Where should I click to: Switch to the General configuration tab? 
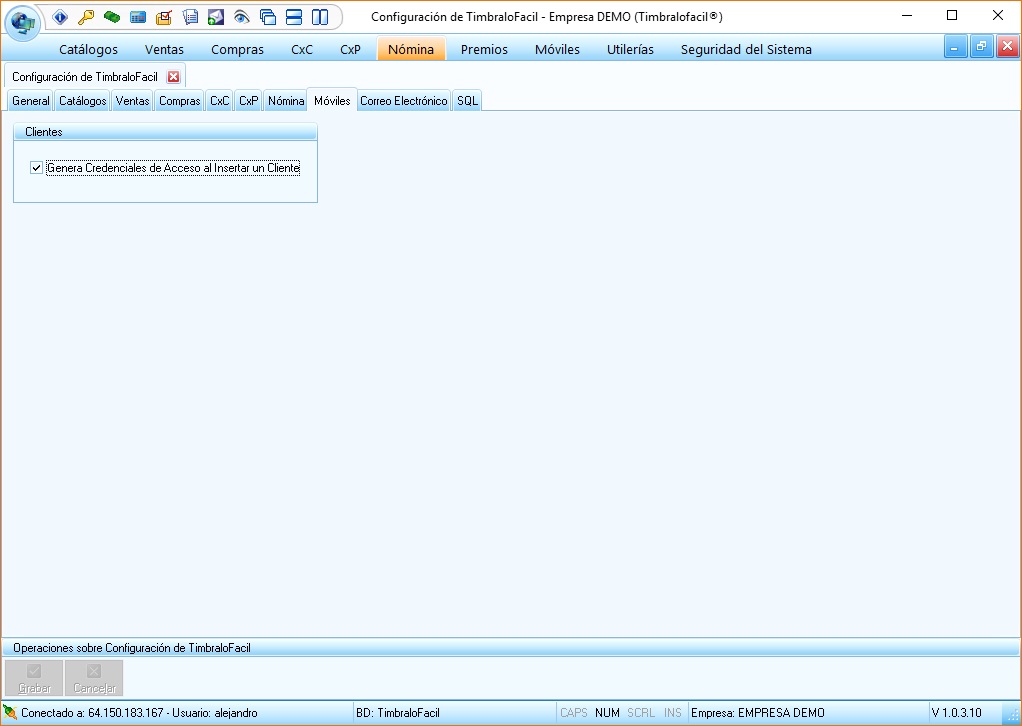click(x=31, y=101)
